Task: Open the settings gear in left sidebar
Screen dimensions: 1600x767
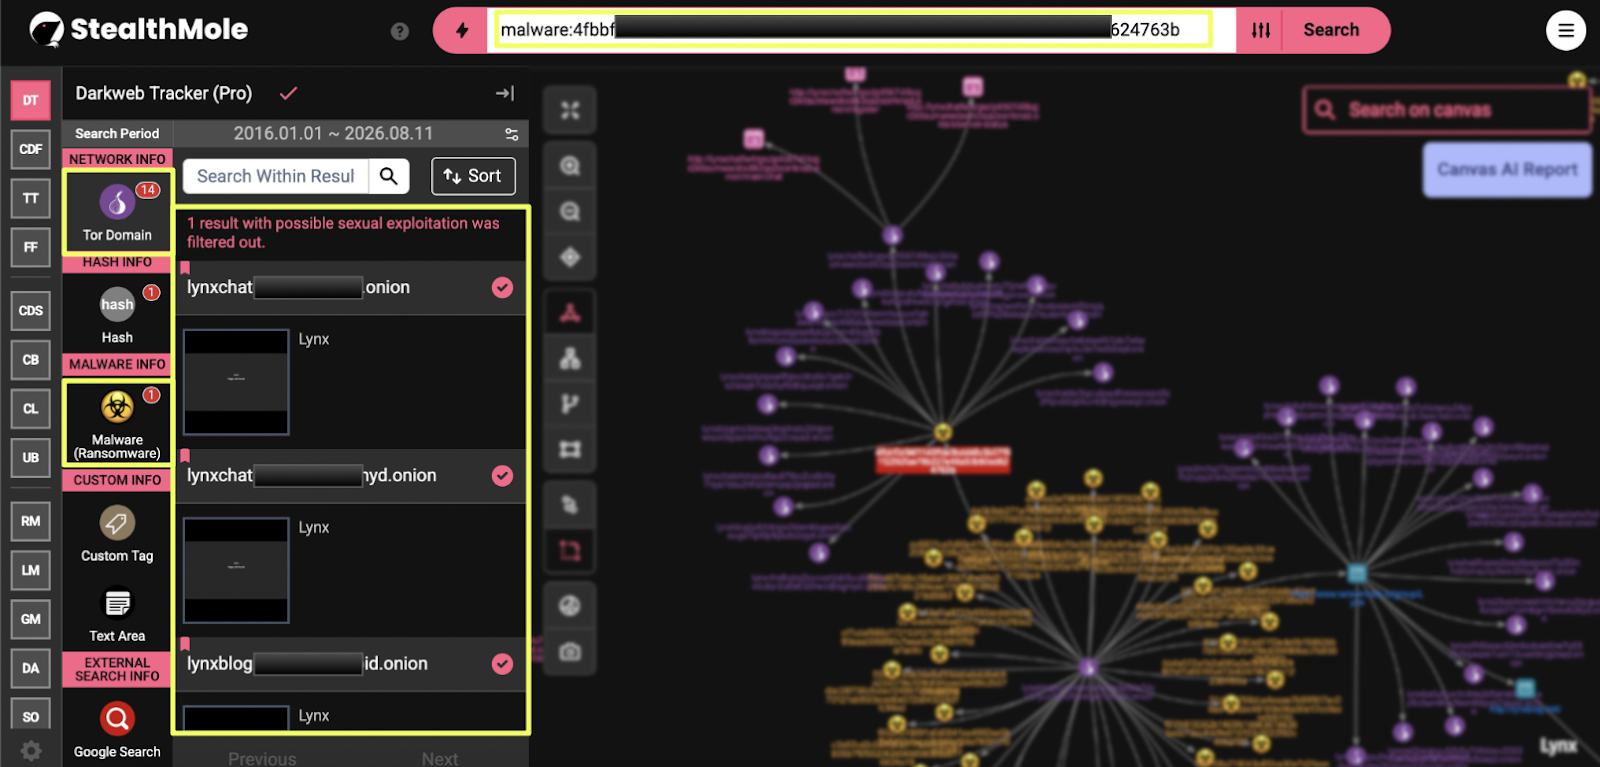Action: tap(31, 750)
